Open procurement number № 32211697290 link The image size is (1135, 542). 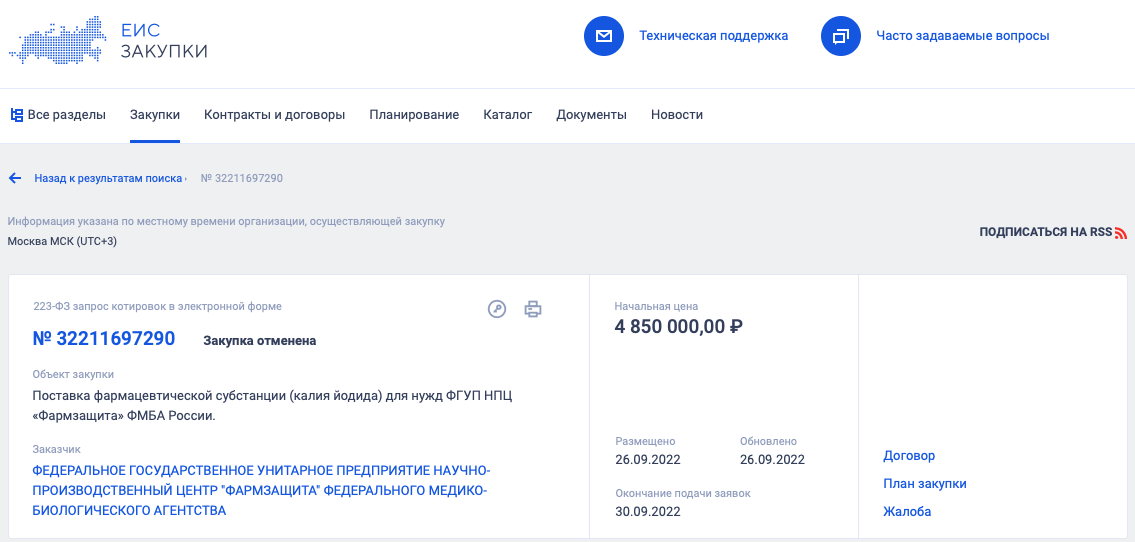click(104, 339)
